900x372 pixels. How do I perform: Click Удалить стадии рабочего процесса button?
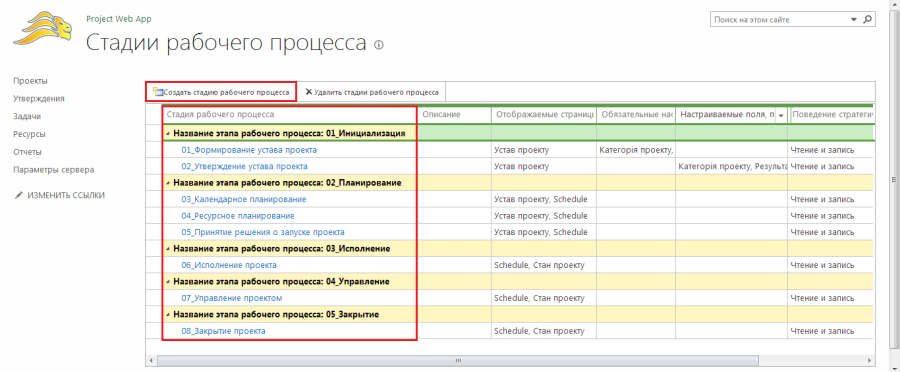coord(372,92)
